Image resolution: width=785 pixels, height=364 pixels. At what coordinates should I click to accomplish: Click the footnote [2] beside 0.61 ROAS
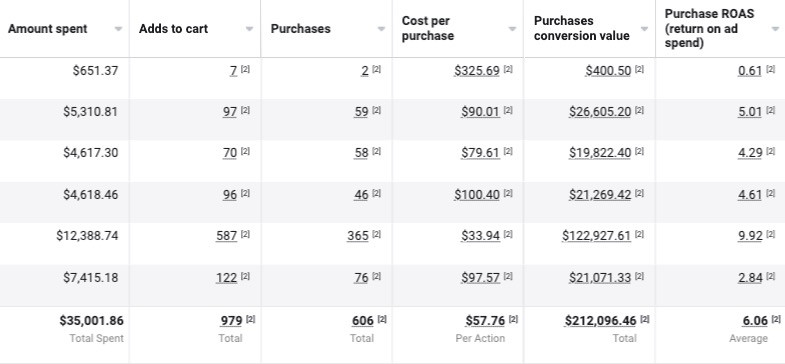(x=770, y=70)
